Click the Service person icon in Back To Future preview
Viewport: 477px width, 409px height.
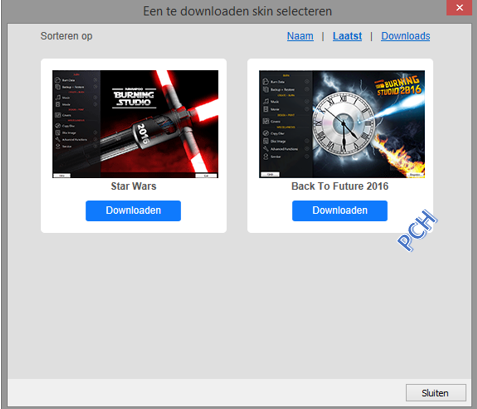(266, 156)
